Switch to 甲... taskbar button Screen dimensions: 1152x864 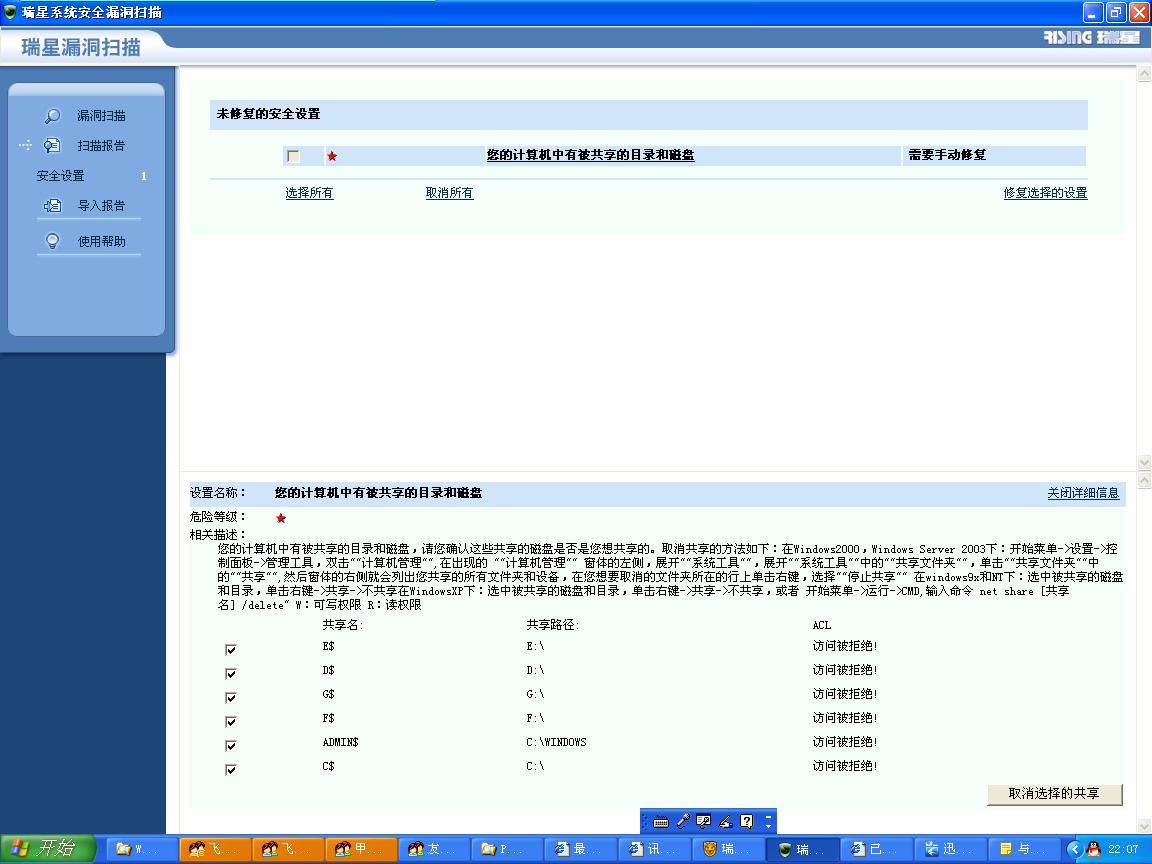(x=361, y=849)
